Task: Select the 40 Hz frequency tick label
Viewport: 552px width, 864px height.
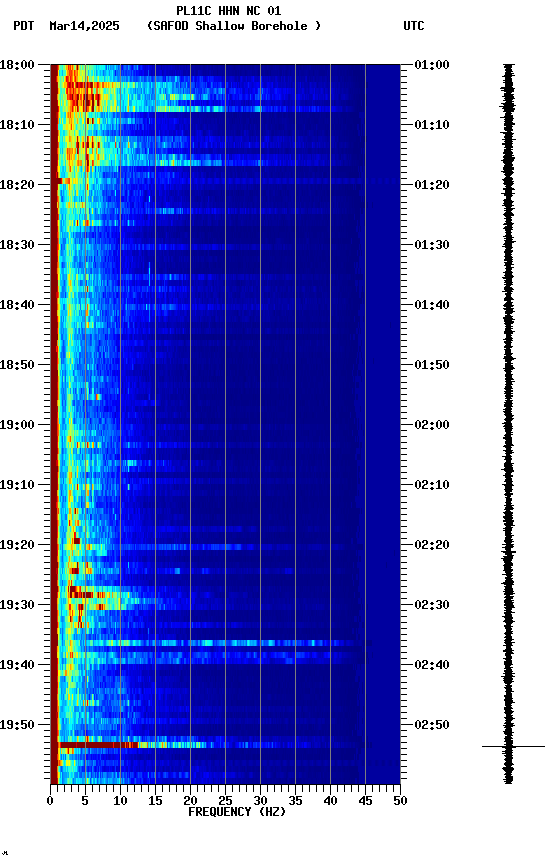Action: point(330,801)
